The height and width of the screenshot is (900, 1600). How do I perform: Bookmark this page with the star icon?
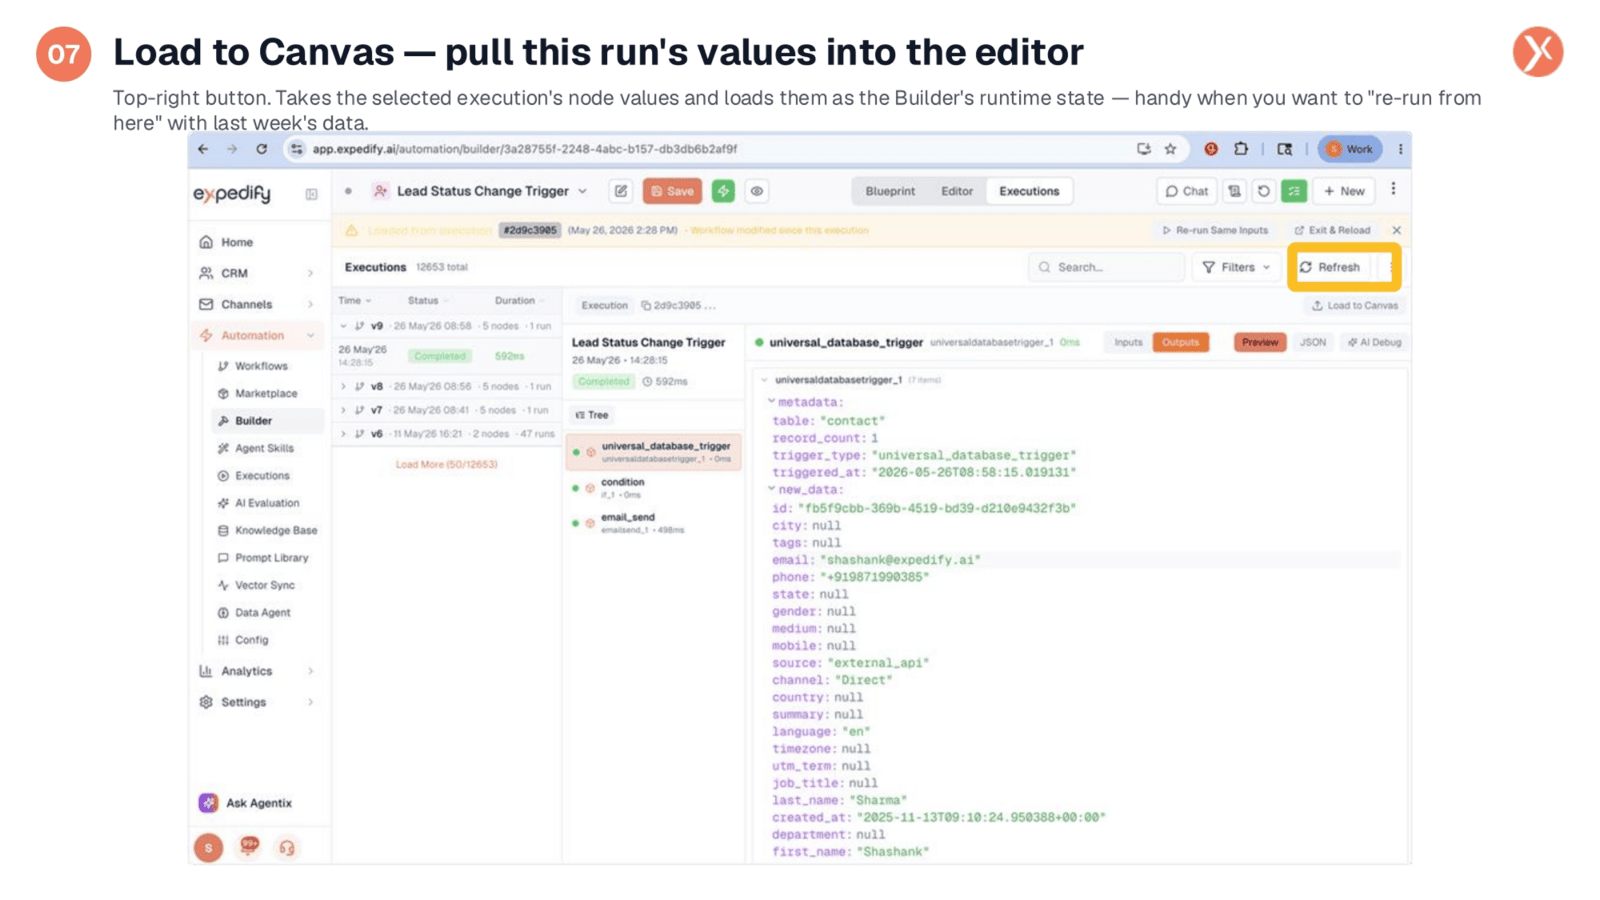1170,149
